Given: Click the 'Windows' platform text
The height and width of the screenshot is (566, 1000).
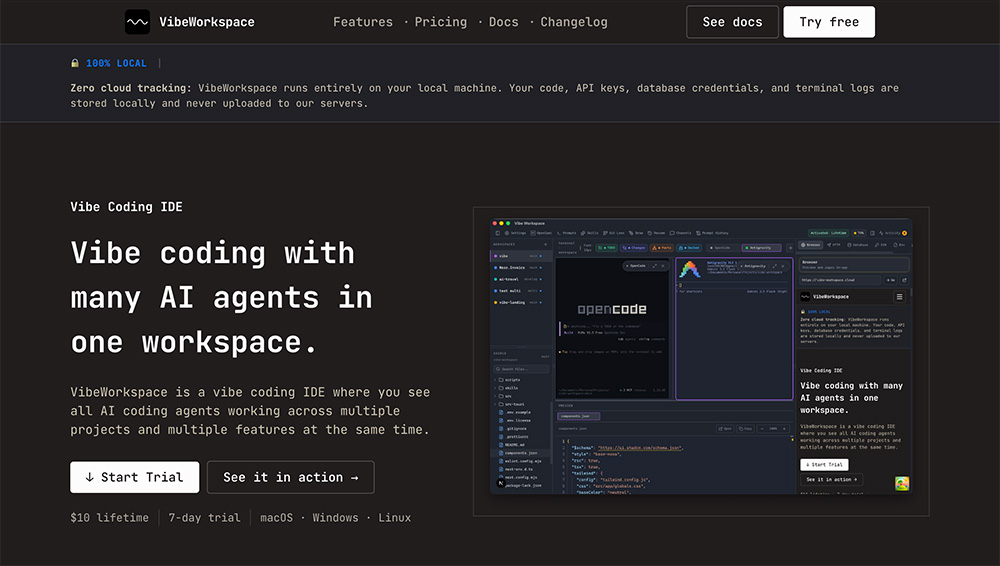Looking at the screenshot, I should (335, 518).
